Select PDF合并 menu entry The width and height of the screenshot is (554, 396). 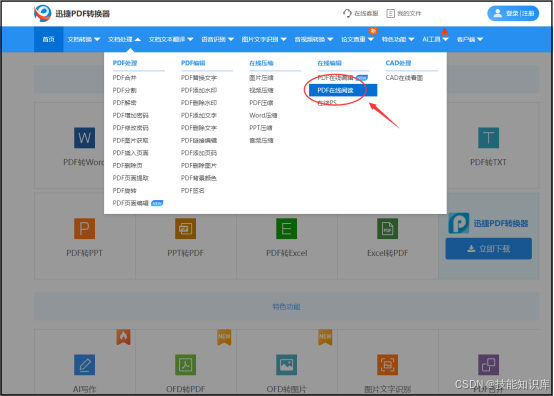point(124,78)
